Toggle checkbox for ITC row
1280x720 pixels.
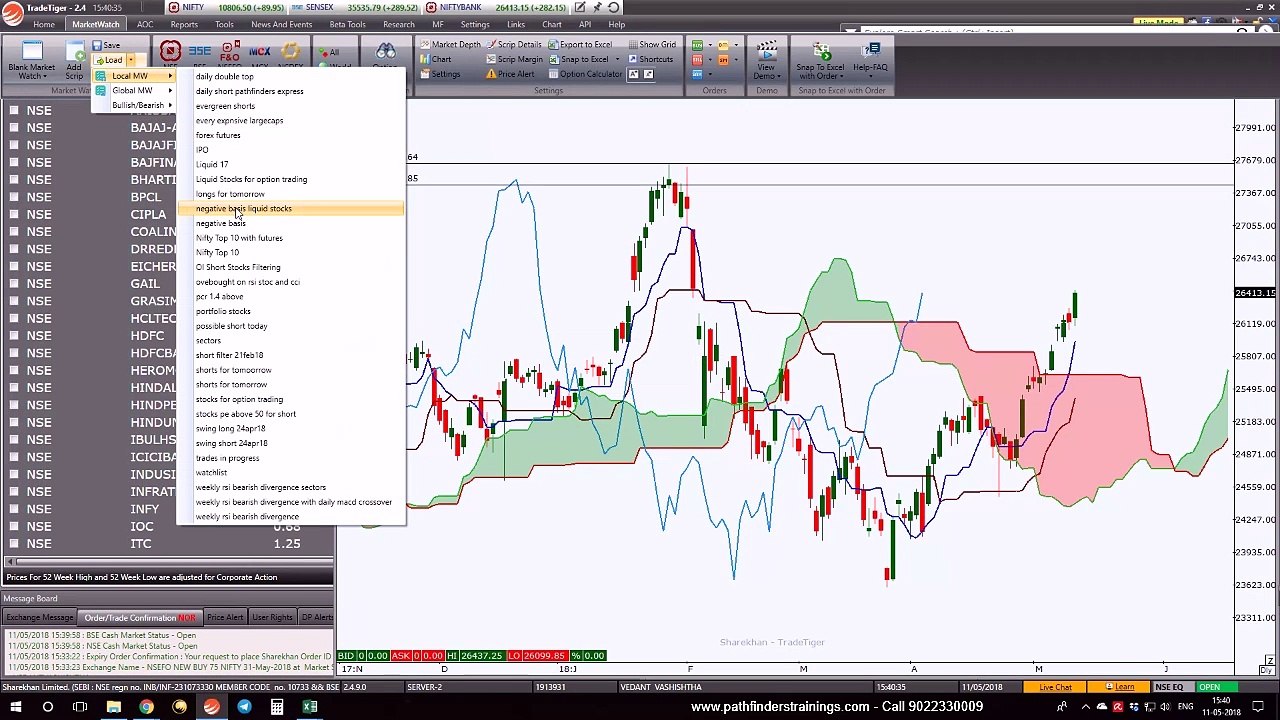tap(14, 543)
